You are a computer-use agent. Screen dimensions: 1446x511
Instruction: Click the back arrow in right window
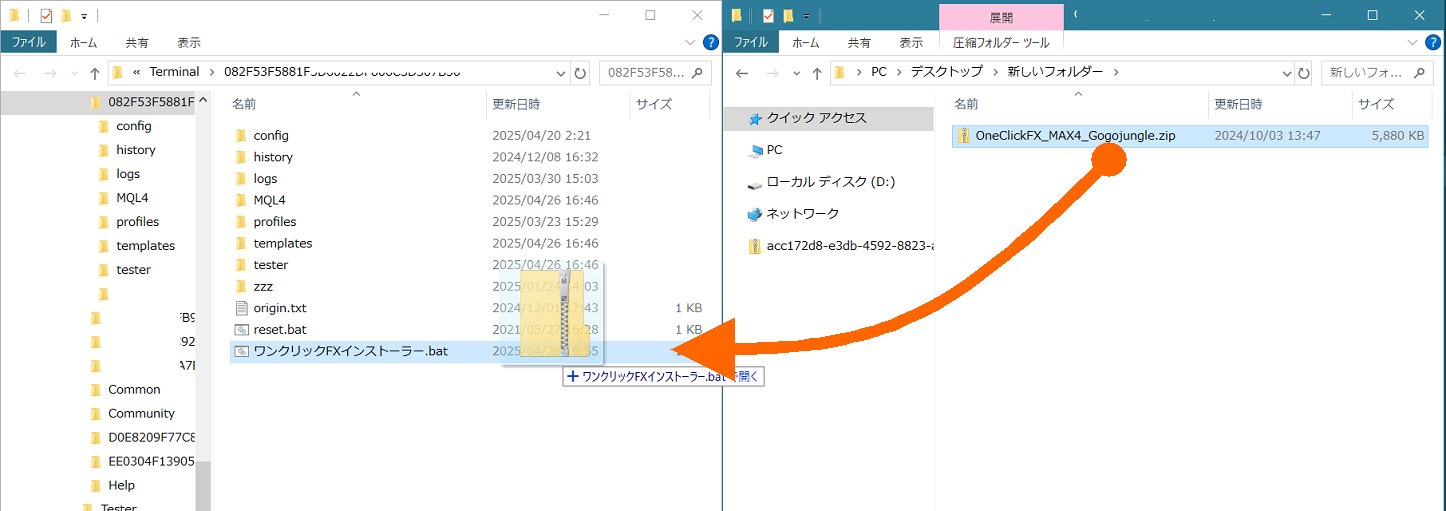743,72
